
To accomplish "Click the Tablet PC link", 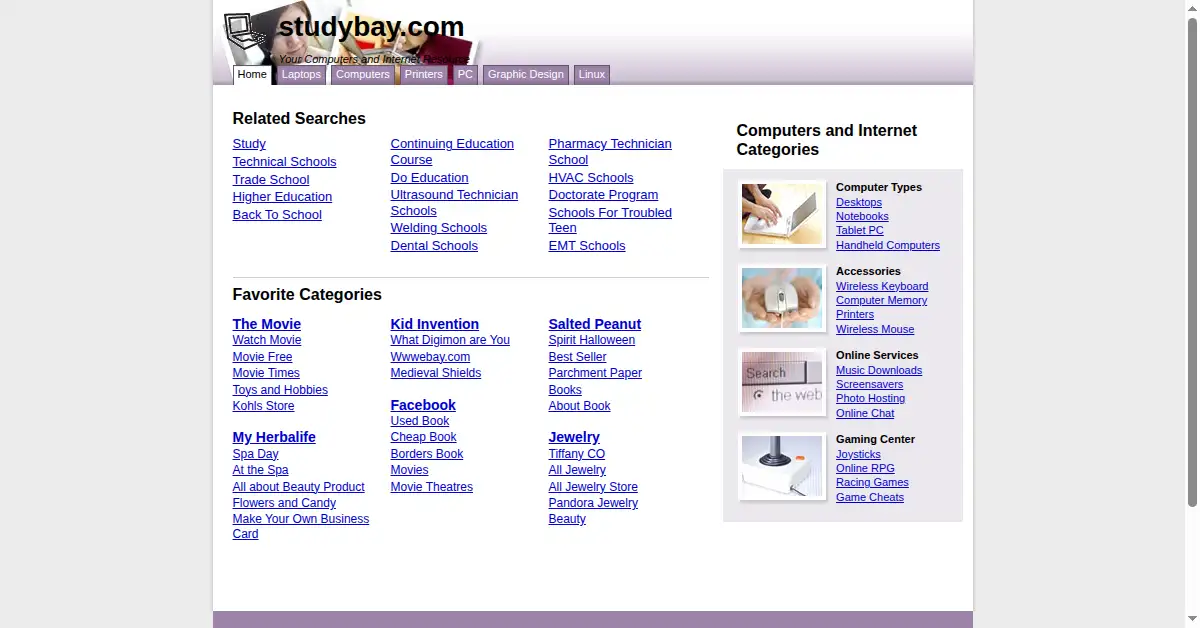I will (x=860, y=230).
